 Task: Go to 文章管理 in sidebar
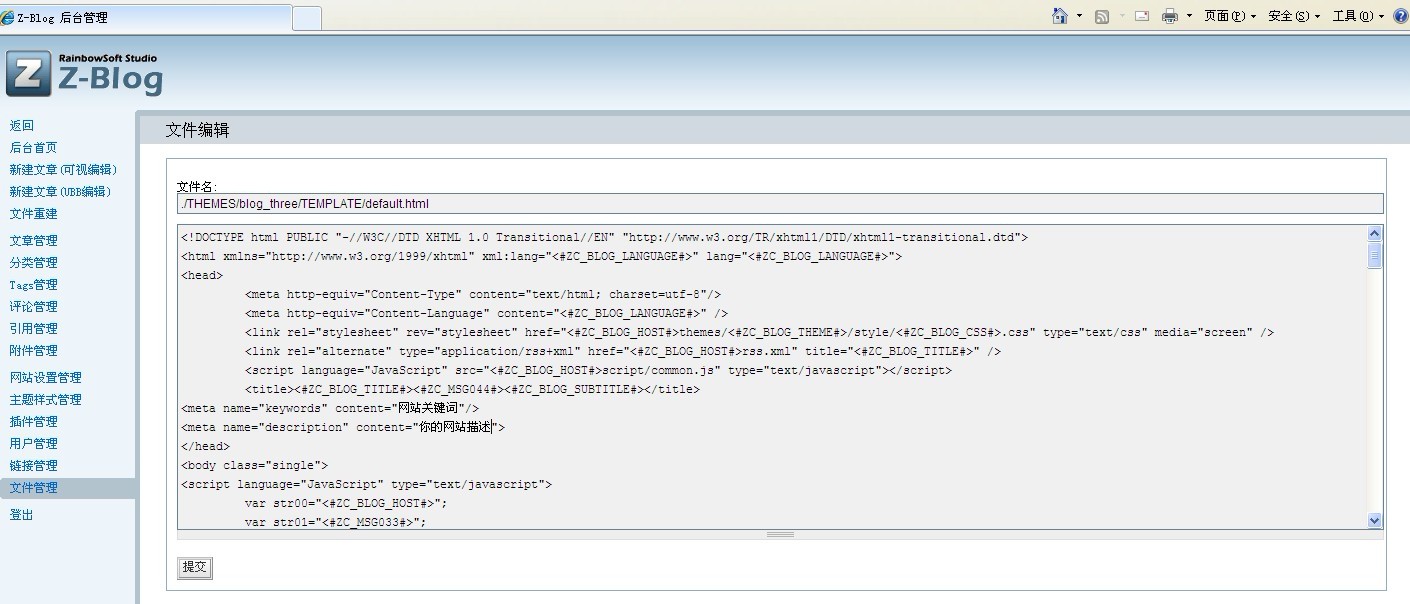click(33, 240)
